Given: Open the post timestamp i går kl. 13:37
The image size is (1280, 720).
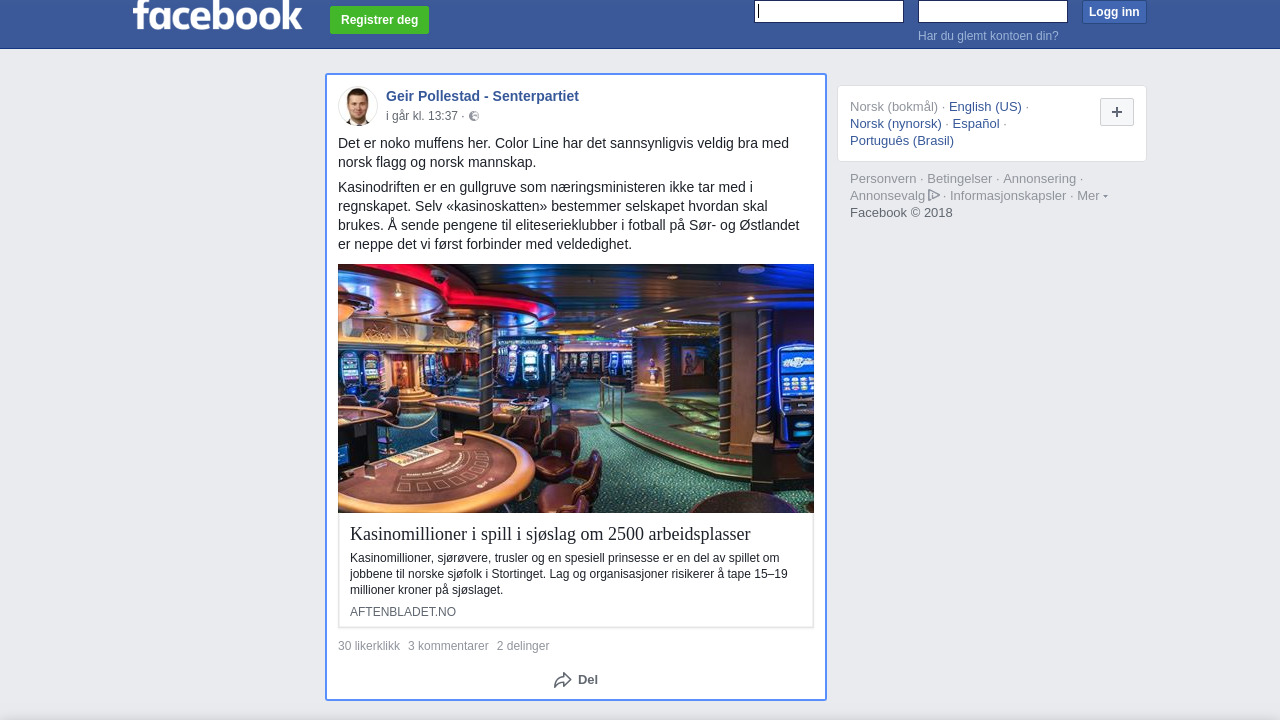Looking at the screenshot, I should pyautogui.click(x=422, y=116).
